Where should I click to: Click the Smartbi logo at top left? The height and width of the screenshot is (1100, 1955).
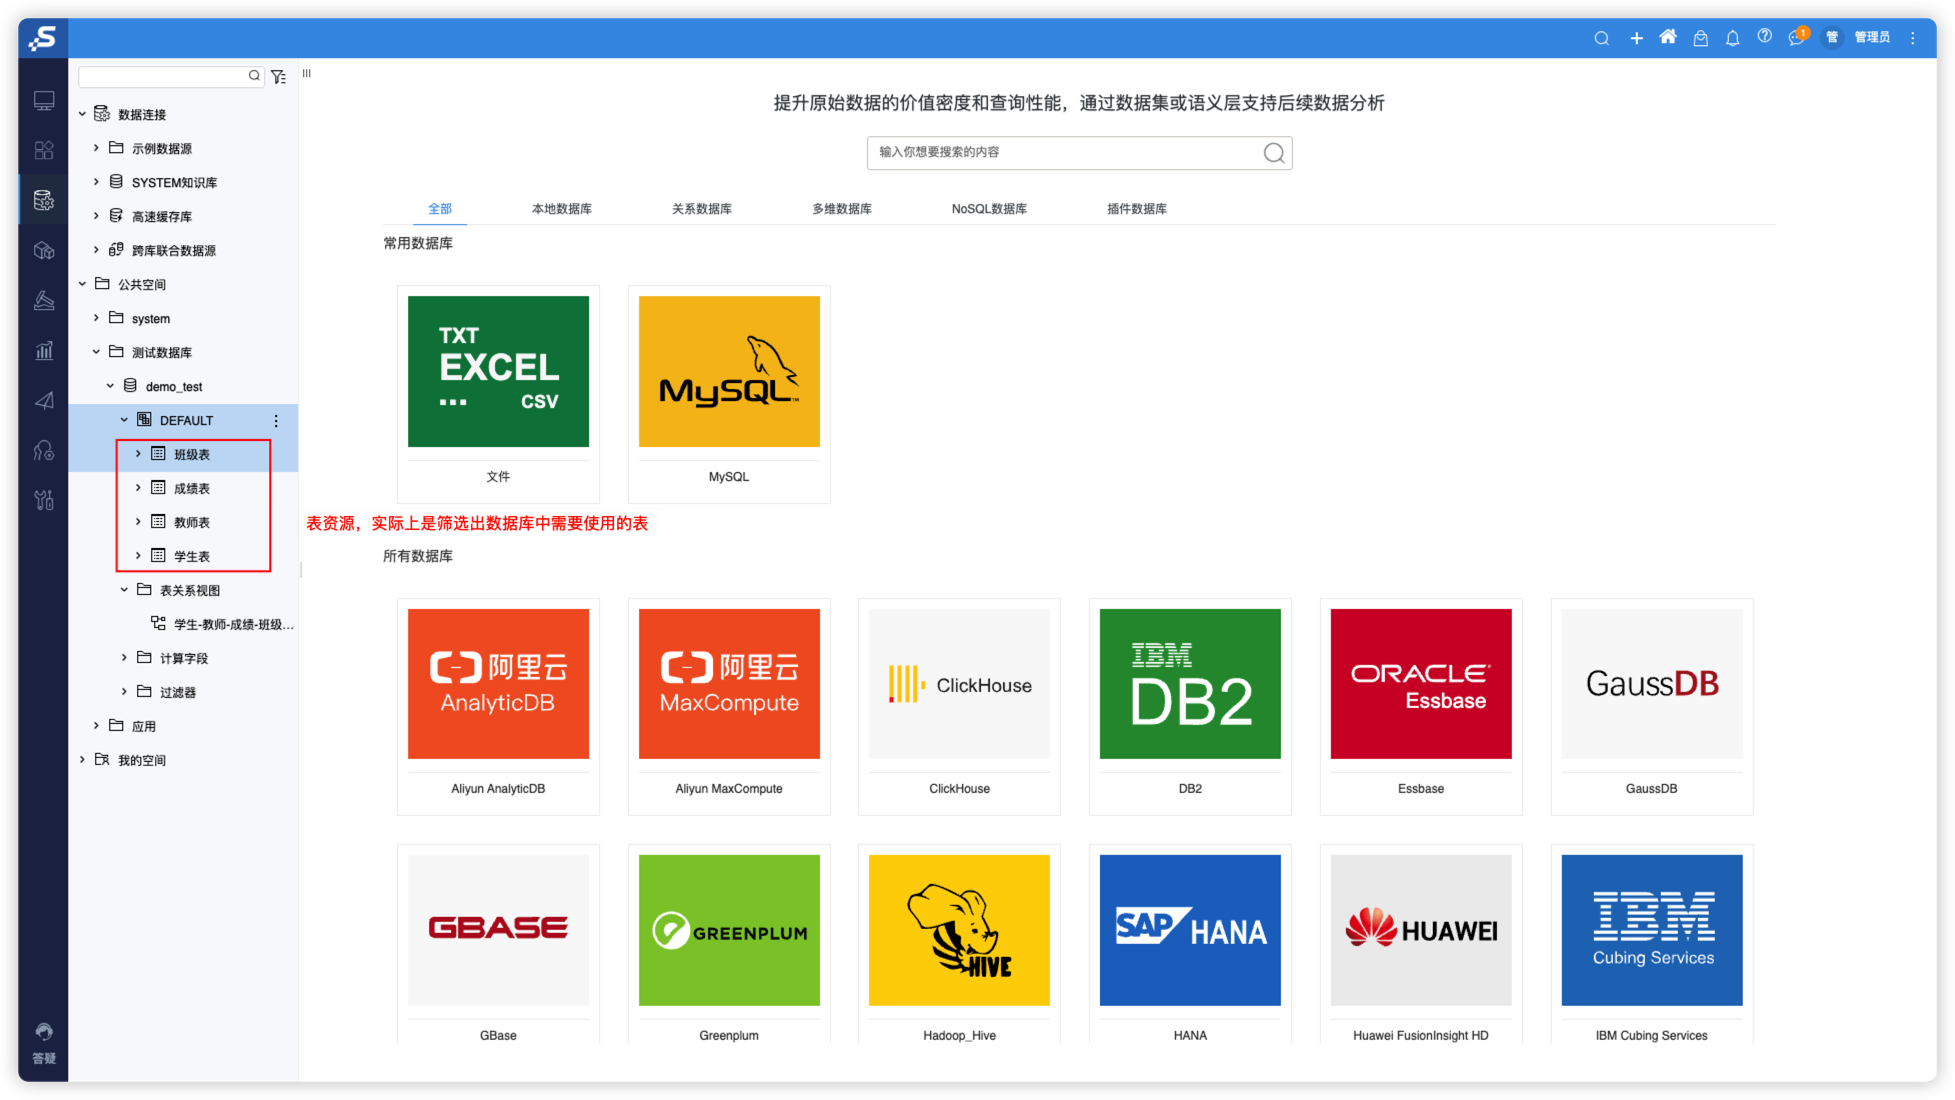tap(43, 38)
